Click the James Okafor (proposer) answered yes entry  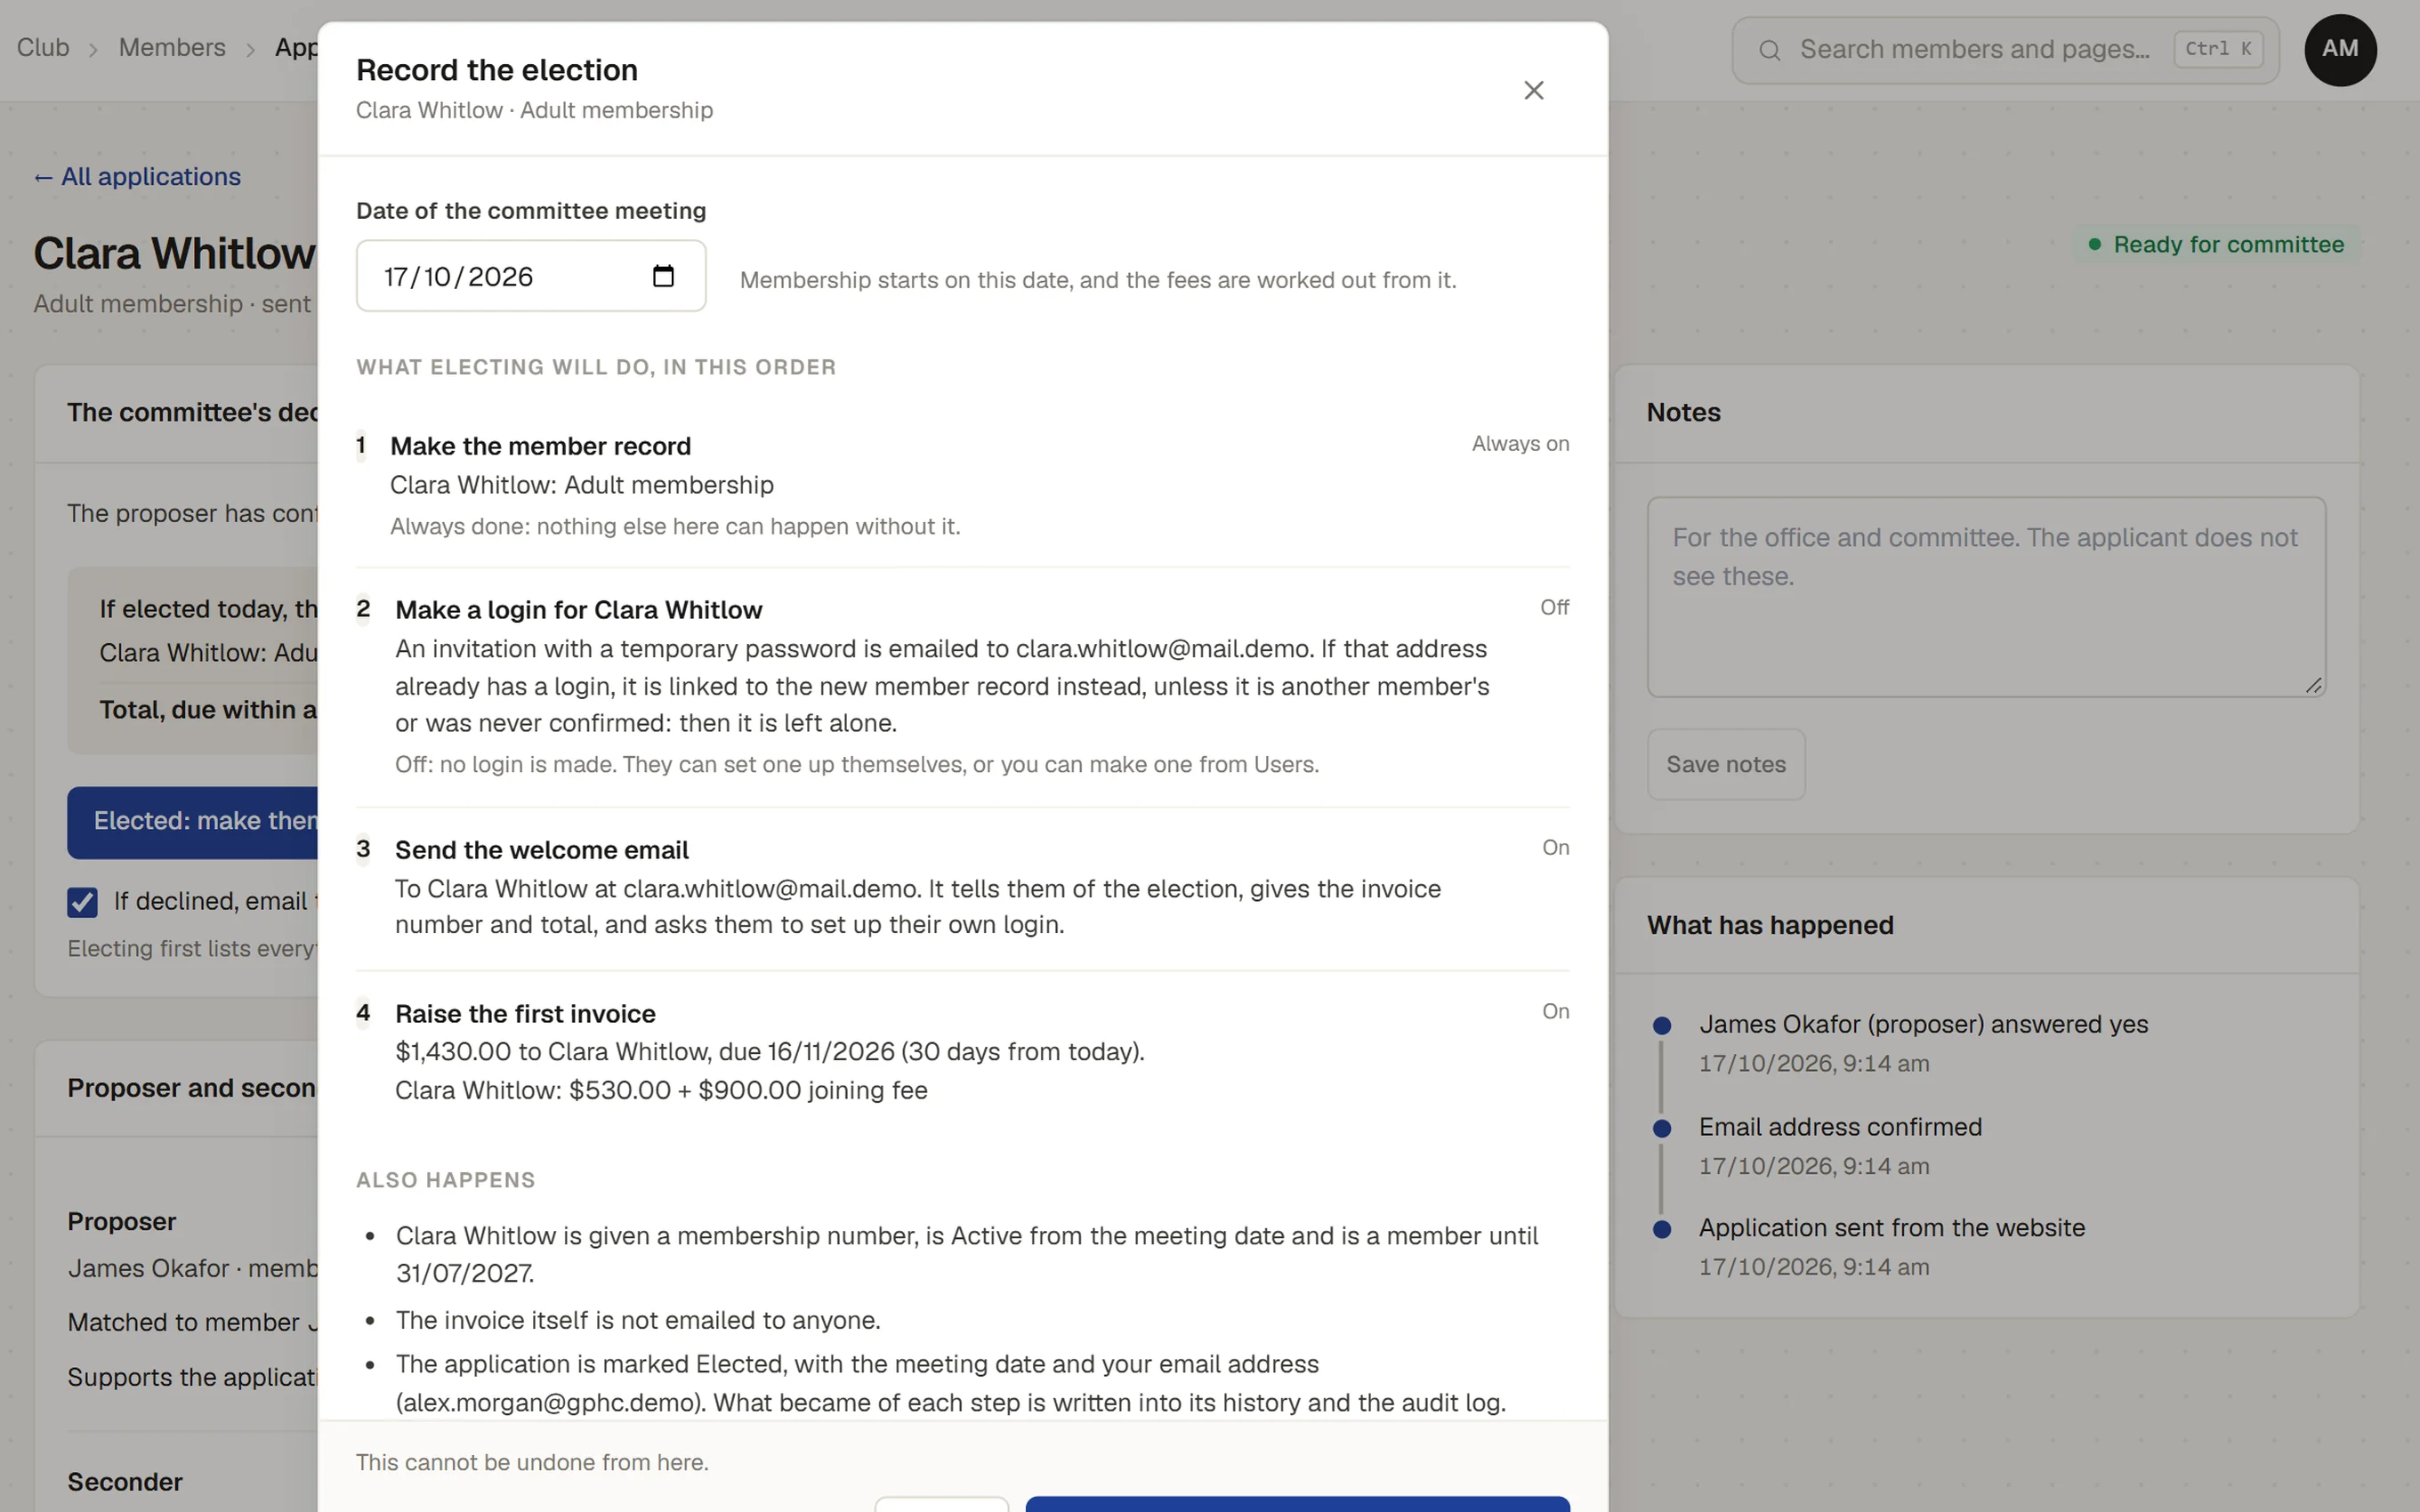click(x=1923, y=1025)
